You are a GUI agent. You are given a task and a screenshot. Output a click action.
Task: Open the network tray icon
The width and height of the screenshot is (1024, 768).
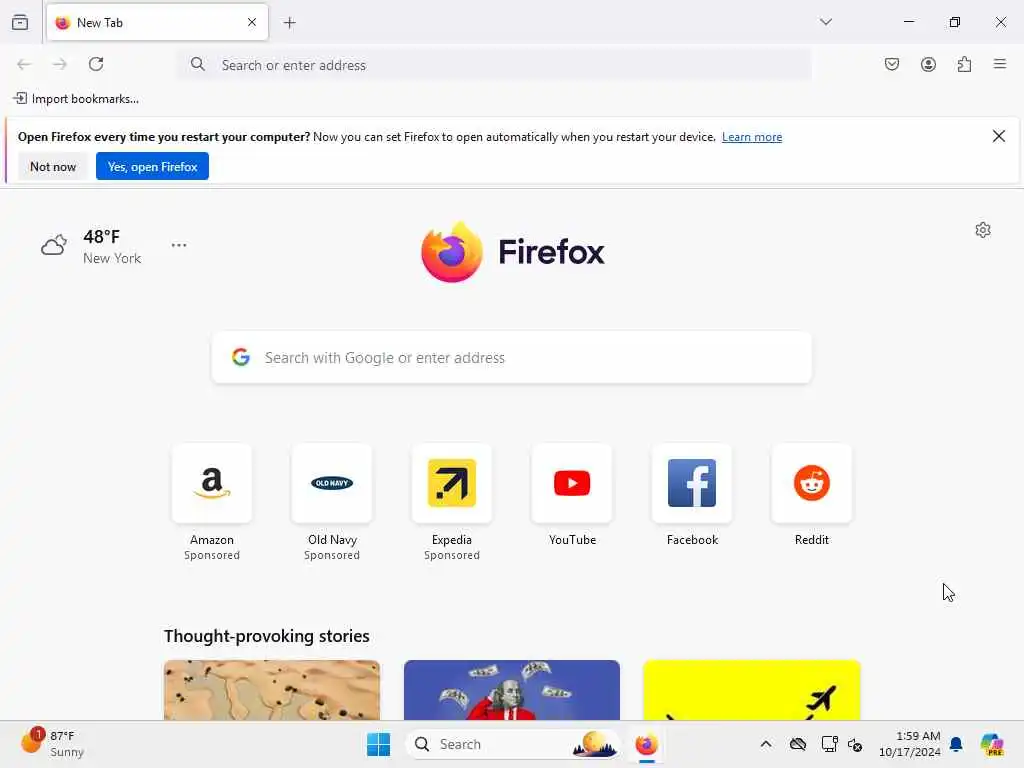829,744
